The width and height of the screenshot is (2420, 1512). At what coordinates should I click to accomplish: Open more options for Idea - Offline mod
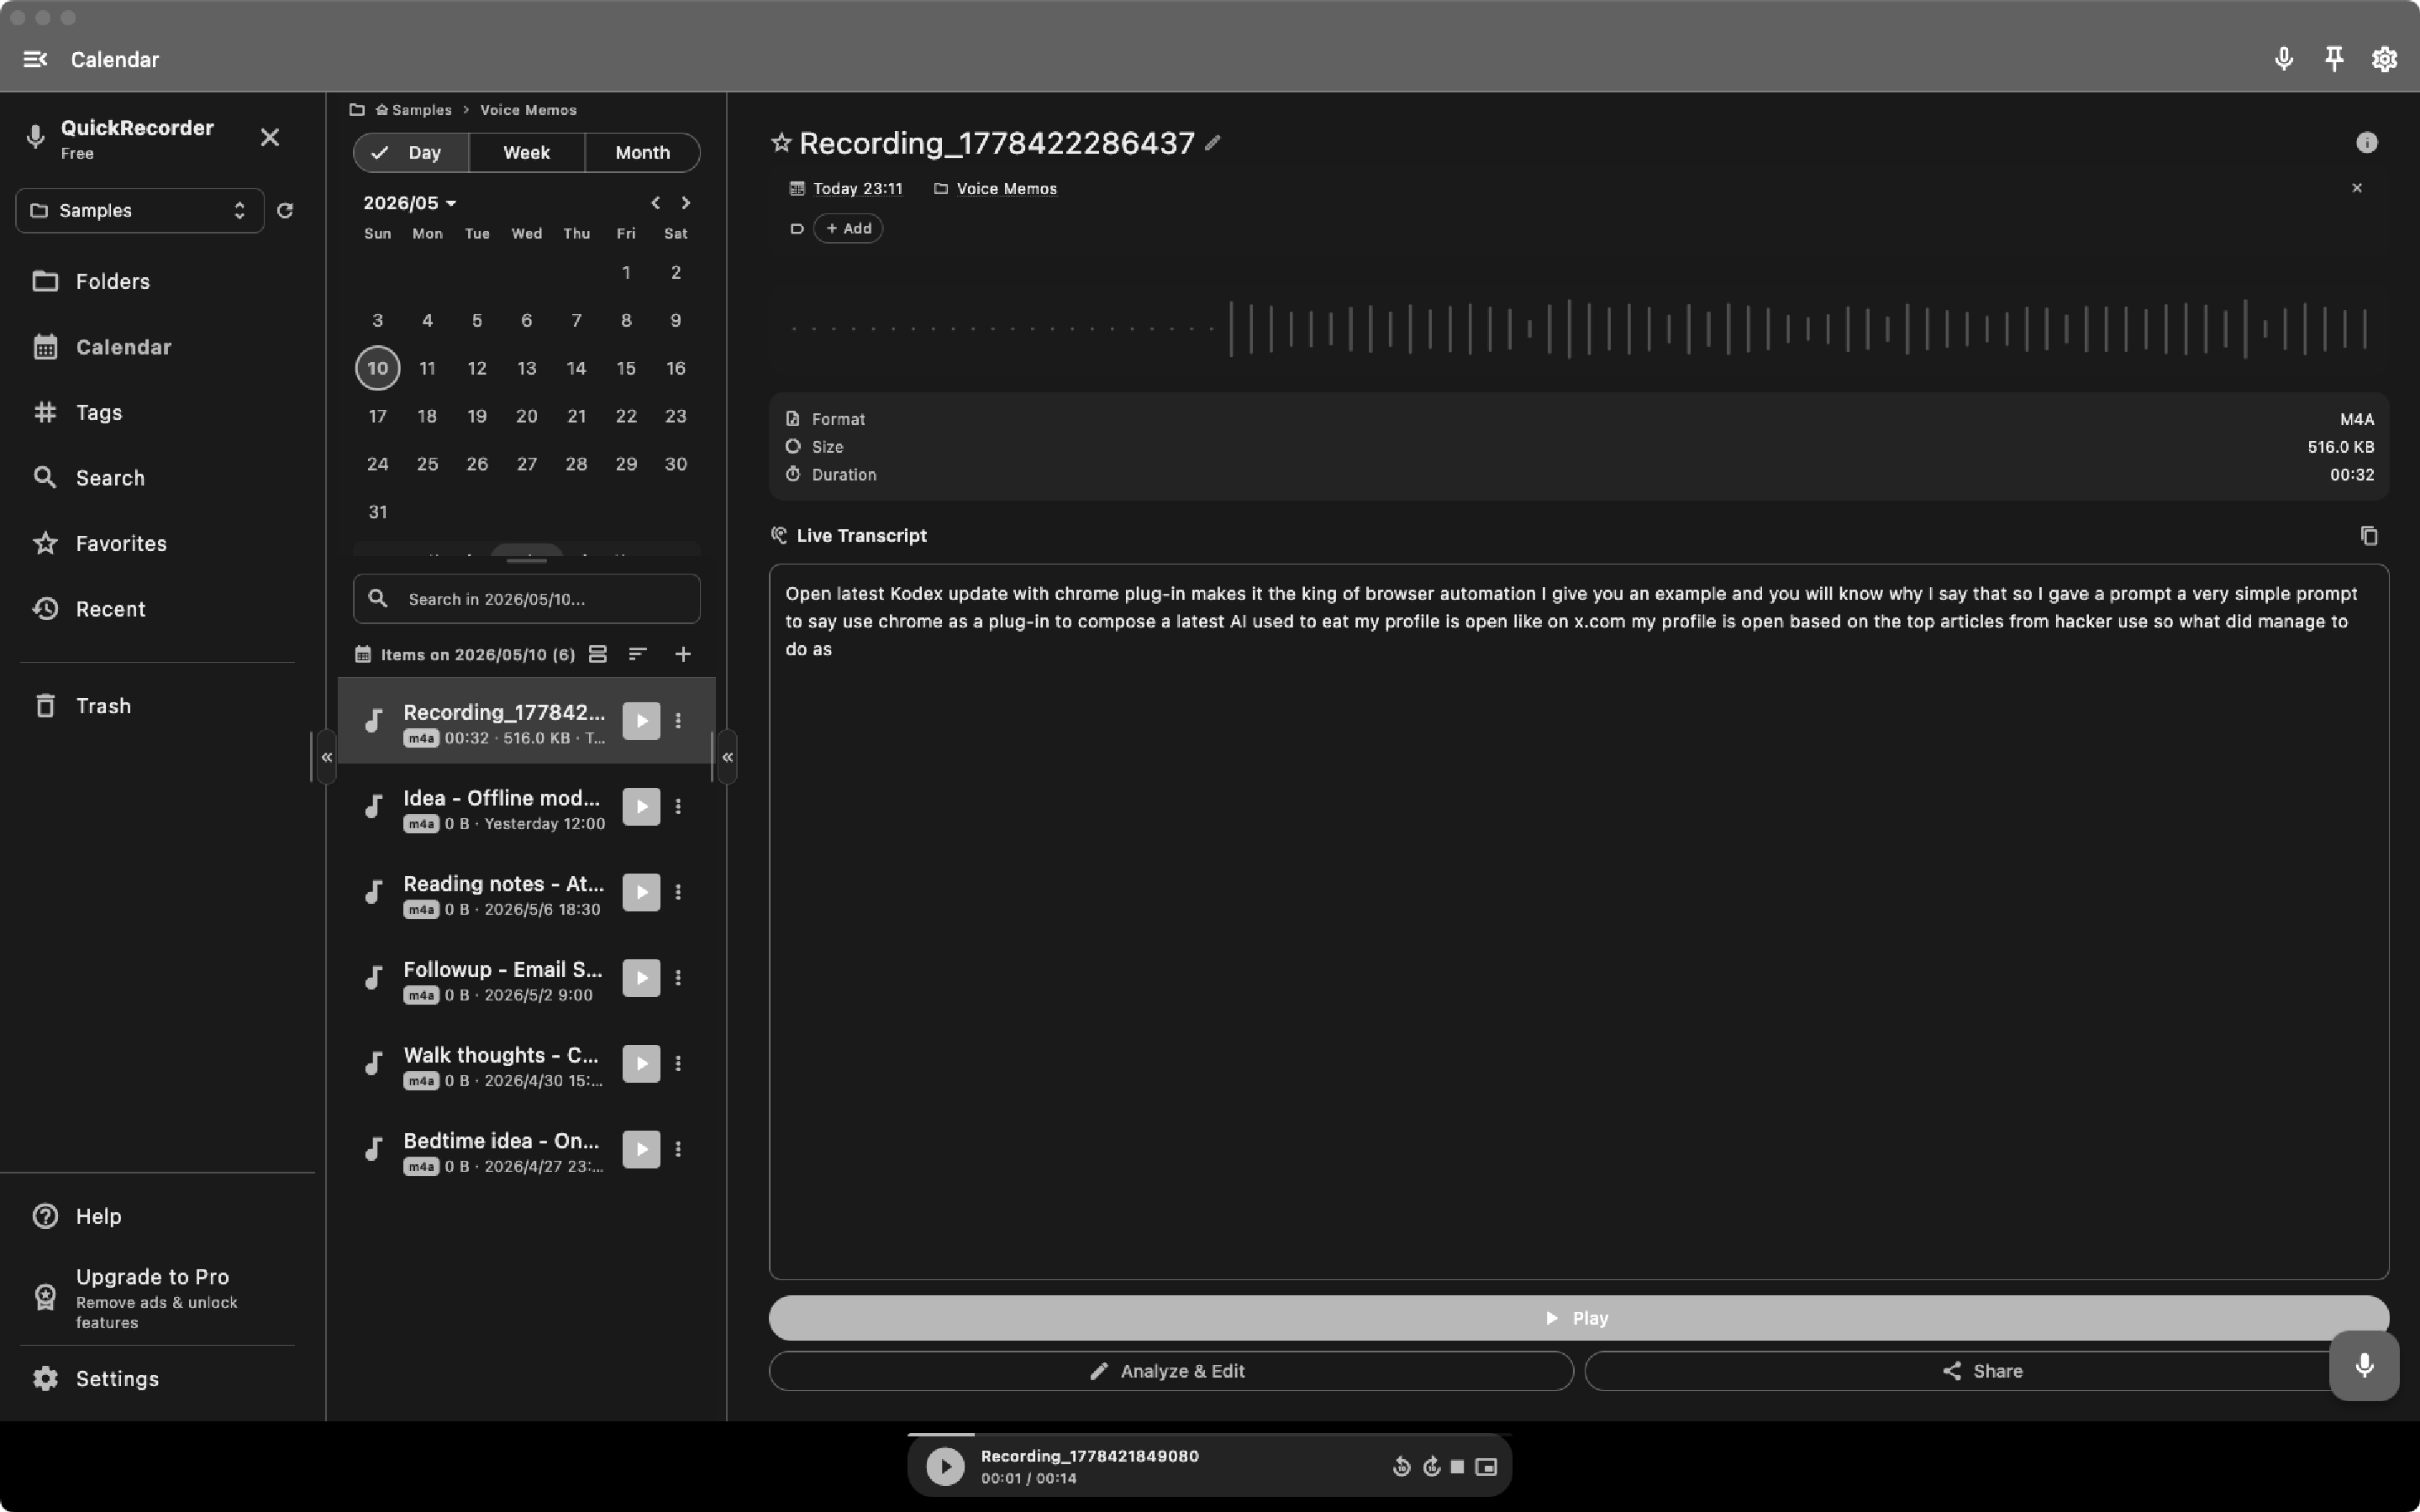[678, 806]
